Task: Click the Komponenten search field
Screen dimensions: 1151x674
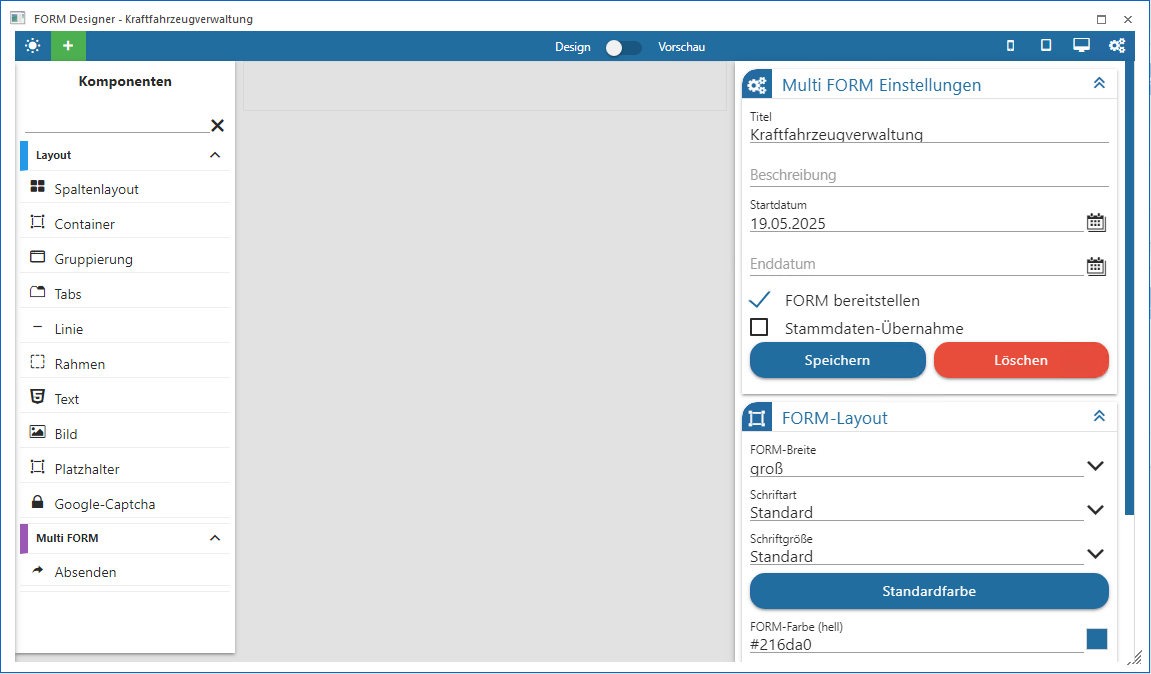Action: point(117,124)
